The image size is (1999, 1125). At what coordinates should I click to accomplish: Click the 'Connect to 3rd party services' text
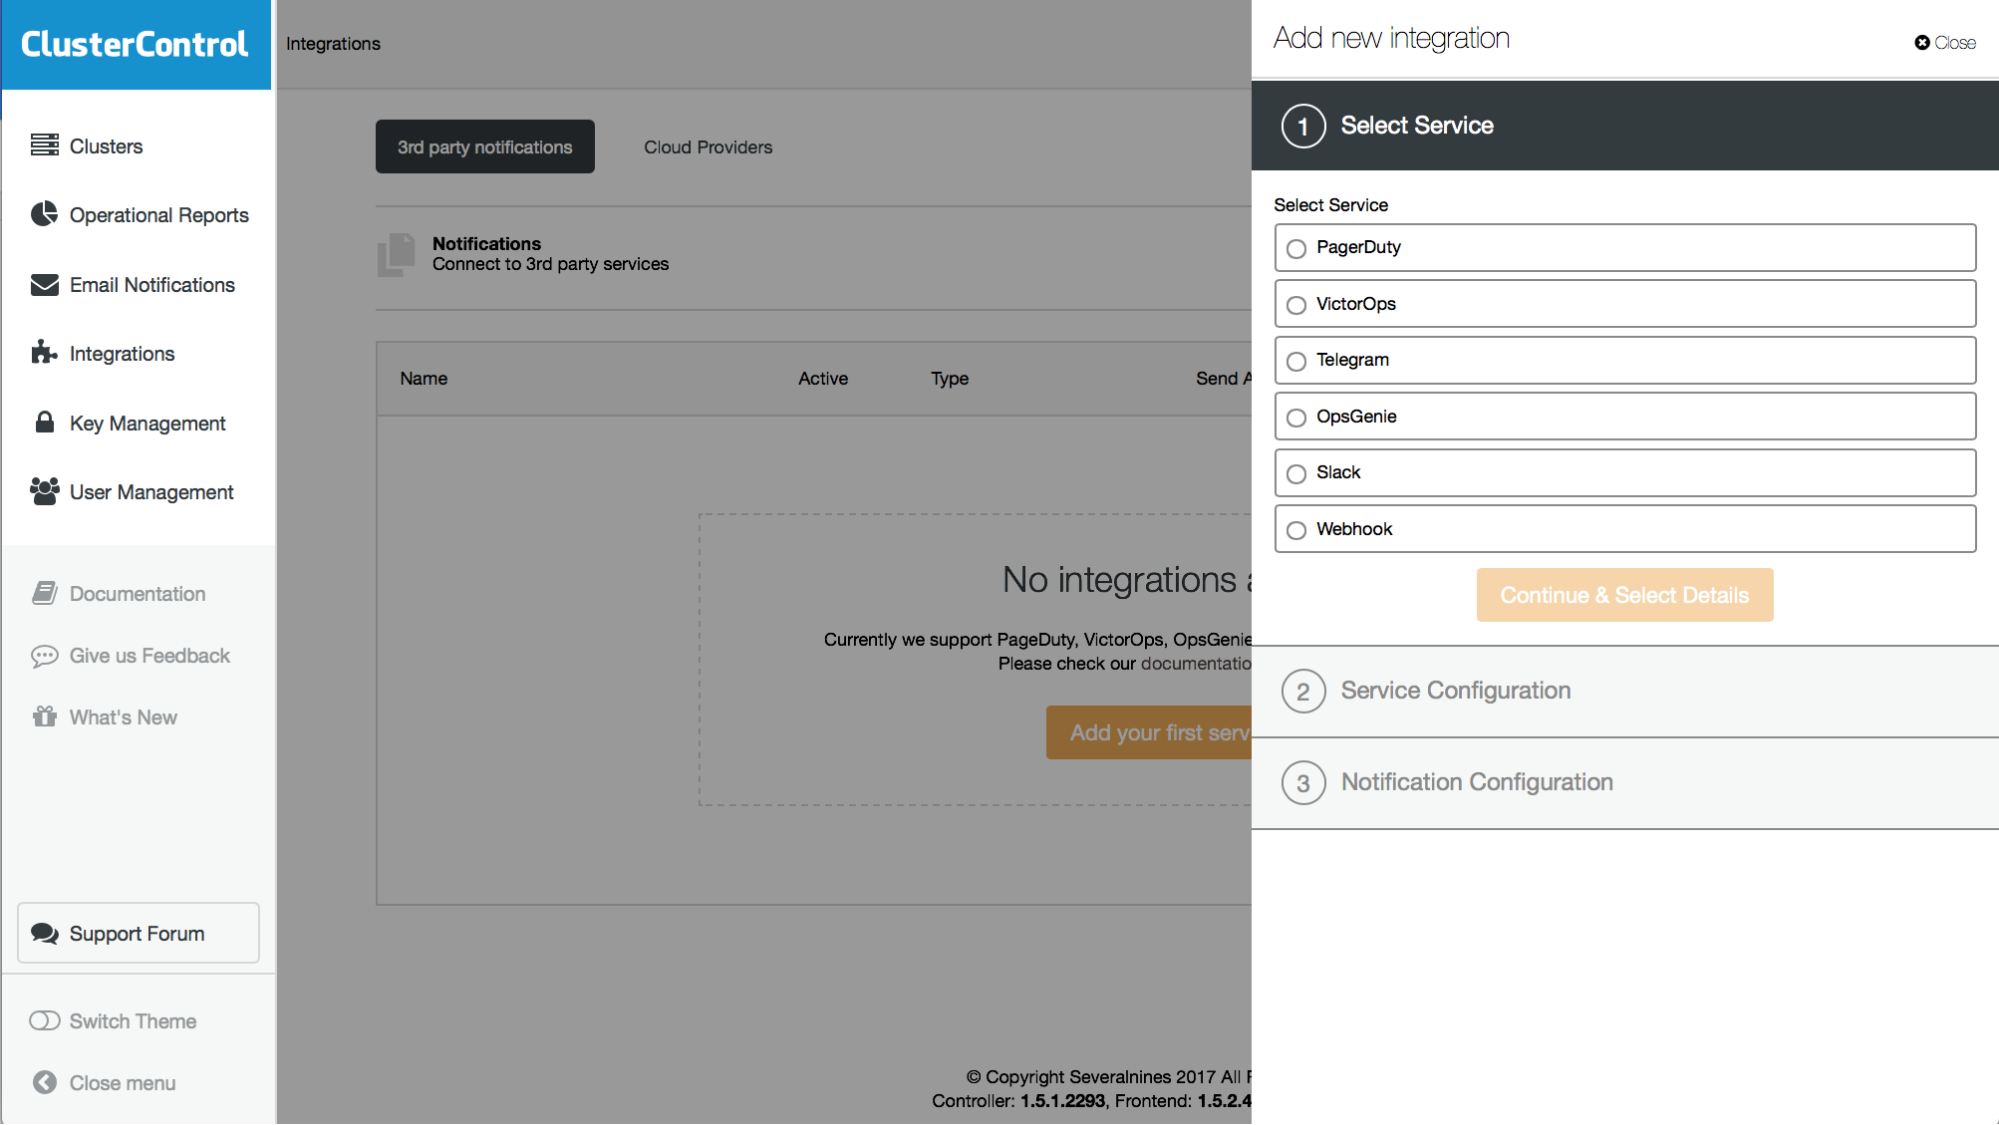(x=551, y=264)
